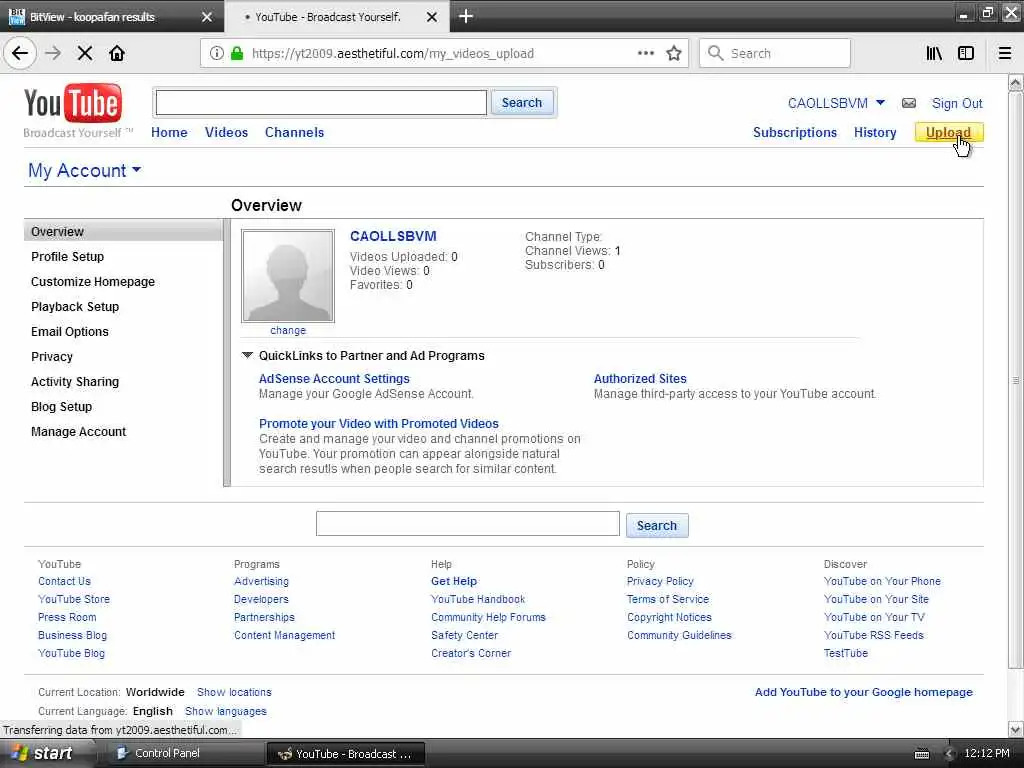The image size is (1024, 768).
Task: Click the change link under avatar
Action: [x=288, y=330]
